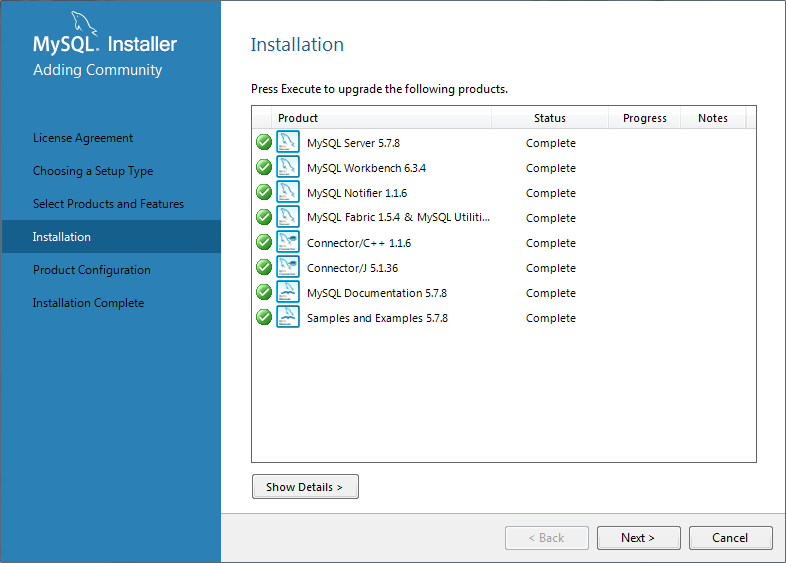This screenshot has height=563, width=786.
Task: Click the Next button
Action: (638, 538)
